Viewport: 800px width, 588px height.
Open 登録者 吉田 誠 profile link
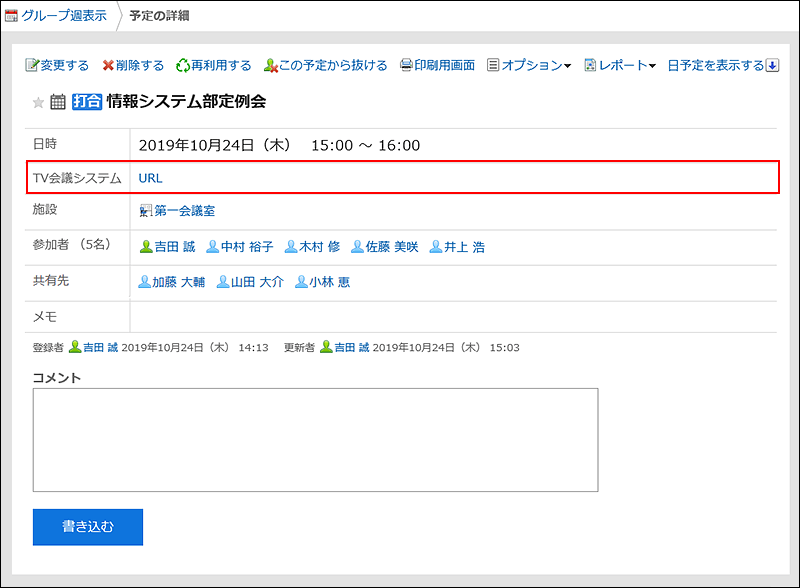101,348
